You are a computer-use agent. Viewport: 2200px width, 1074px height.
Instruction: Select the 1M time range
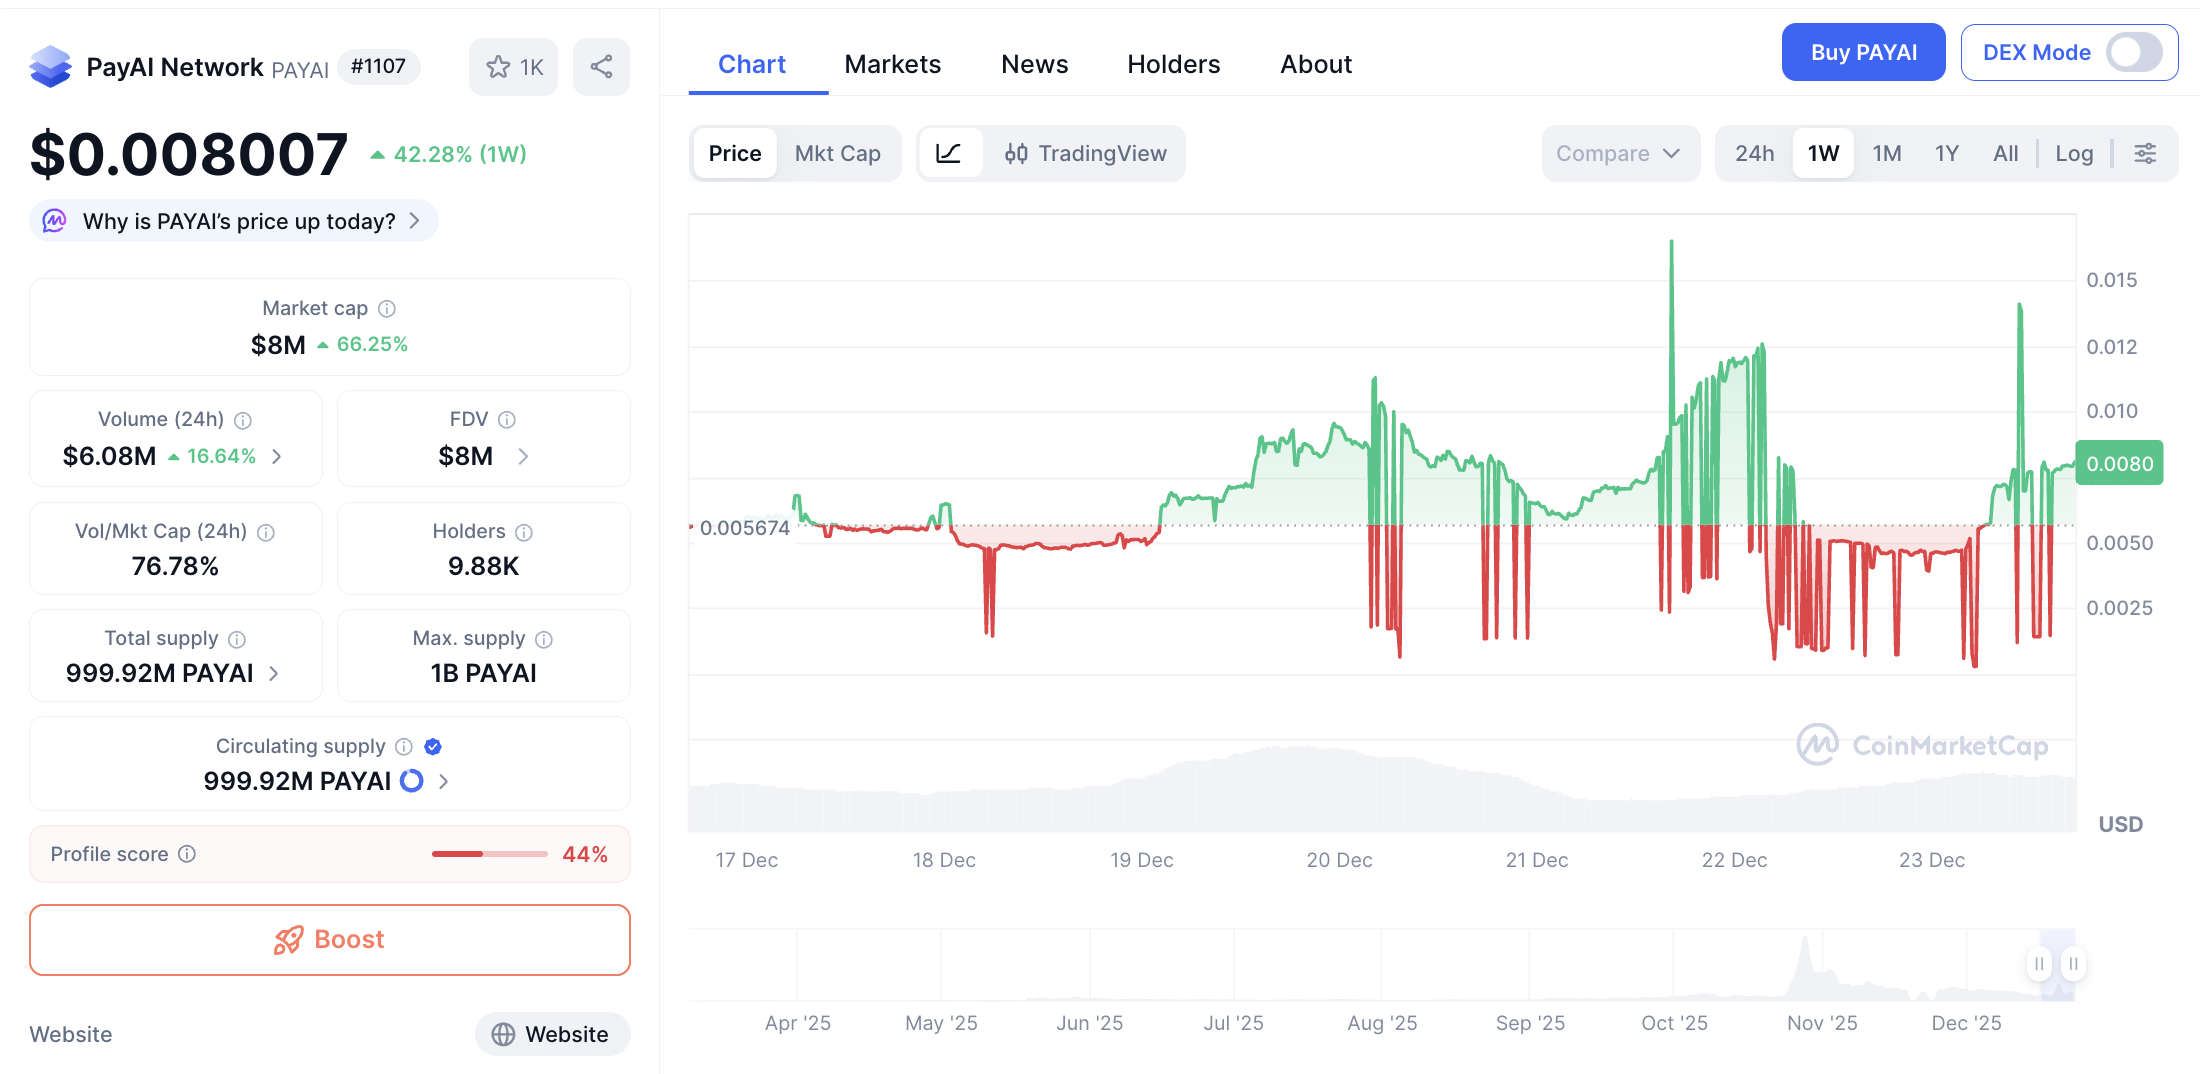click(1886, 153)
